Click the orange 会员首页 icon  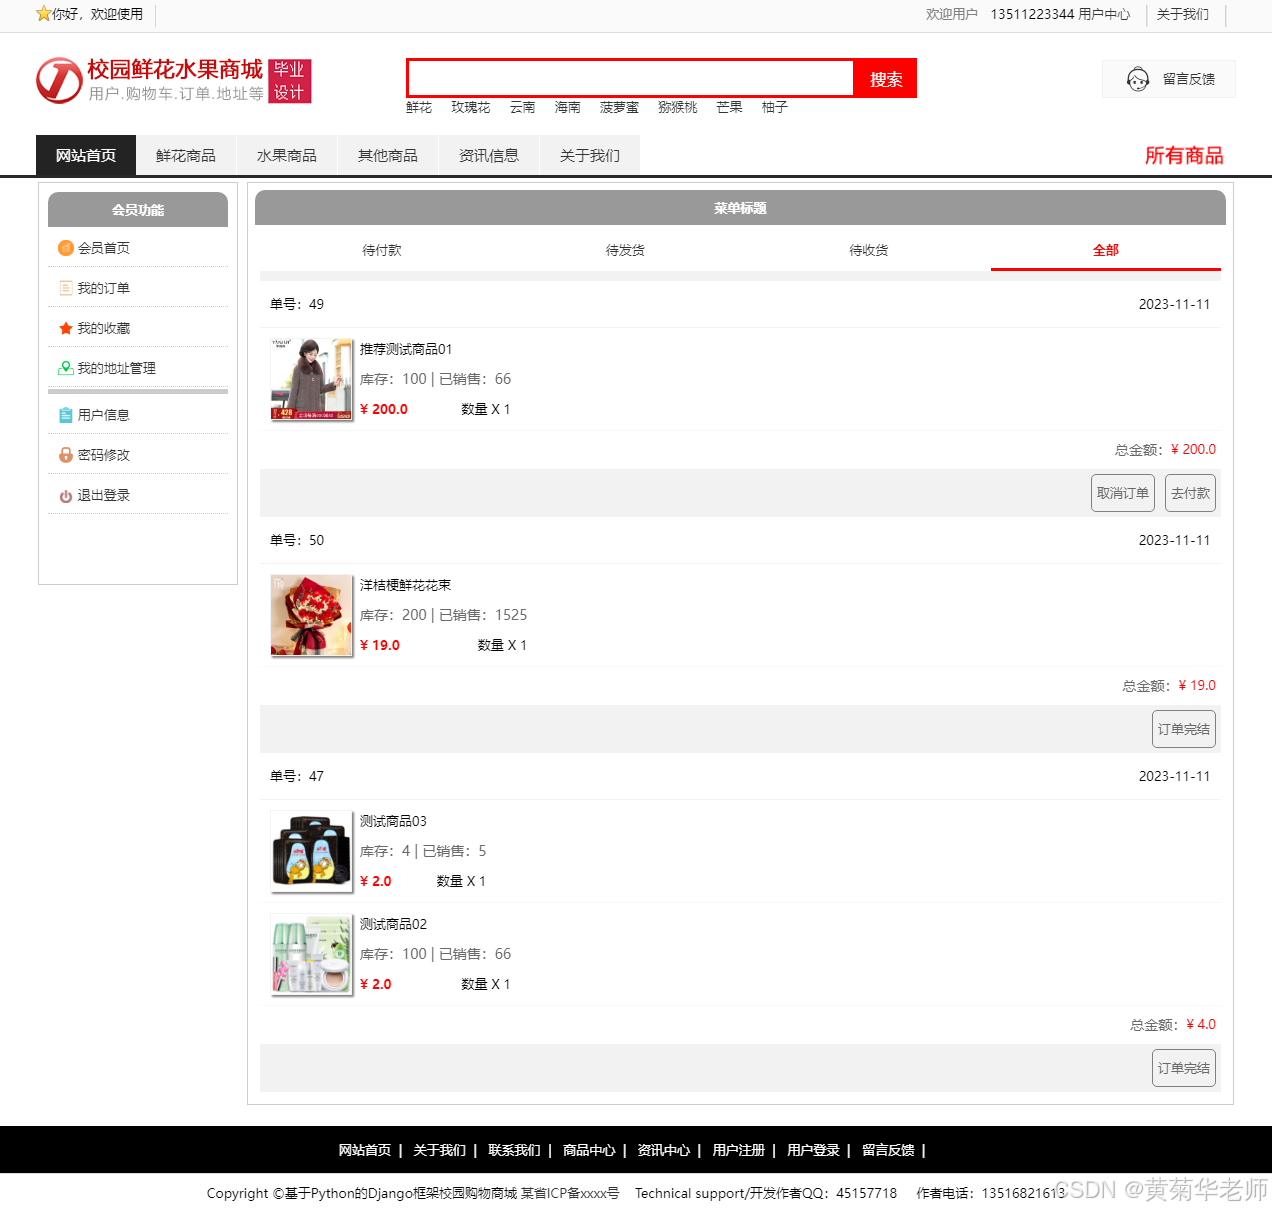point(66,248)
